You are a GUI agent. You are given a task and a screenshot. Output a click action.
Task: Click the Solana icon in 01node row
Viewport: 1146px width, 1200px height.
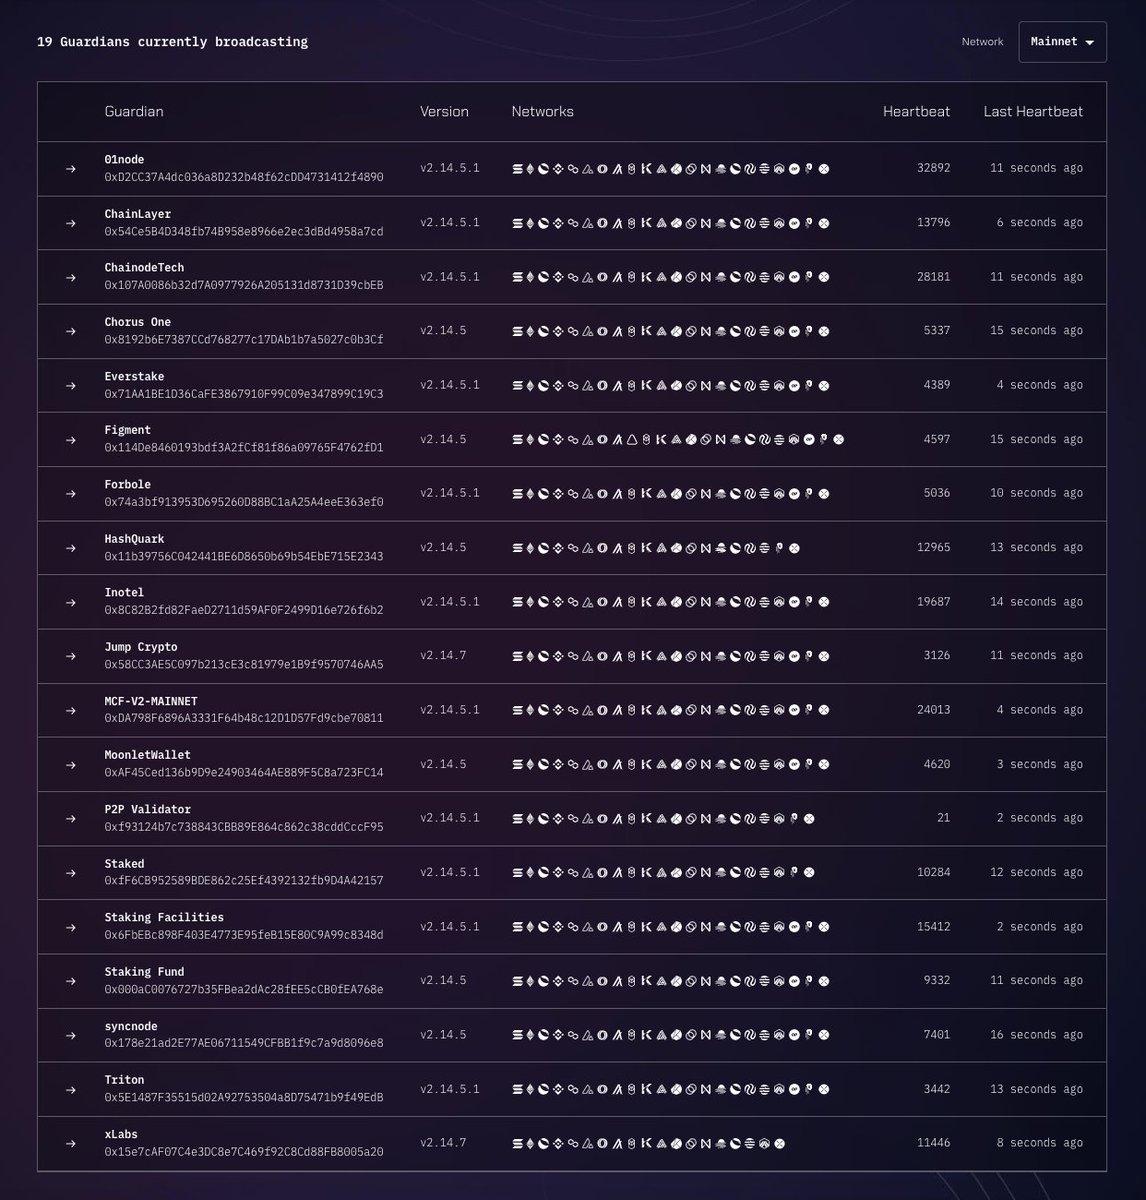518,169
